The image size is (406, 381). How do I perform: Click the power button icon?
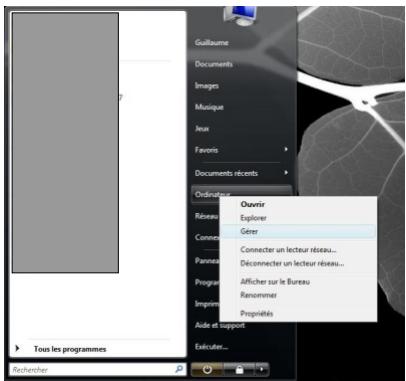[x=207, y=369]
